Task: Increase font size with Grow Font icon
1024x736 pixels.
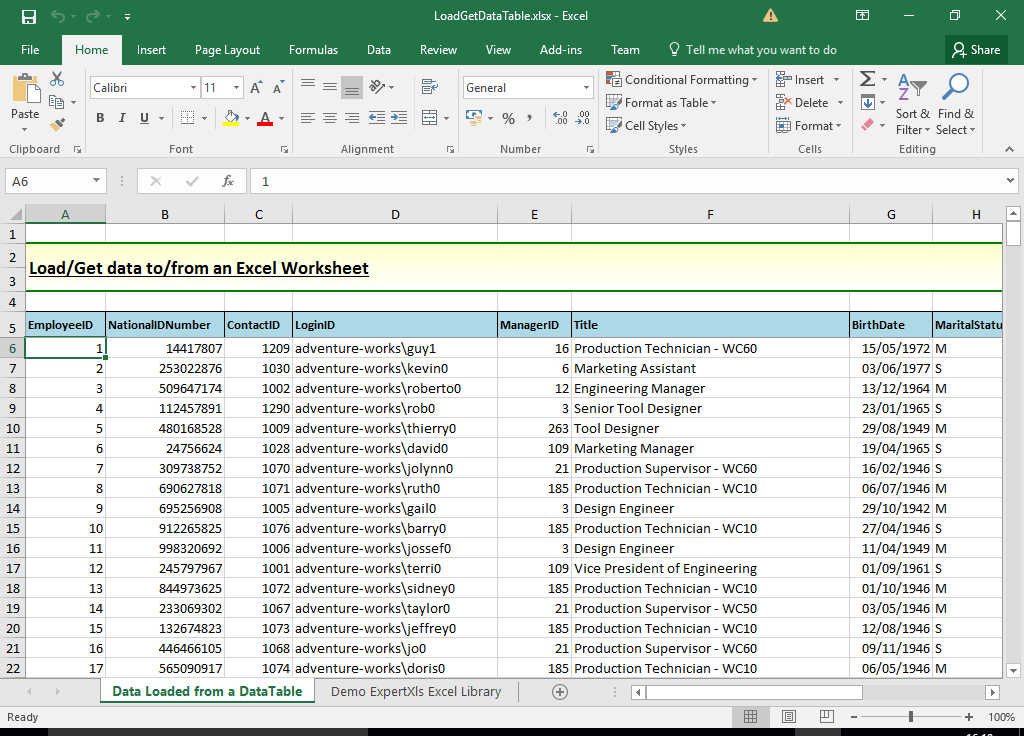Action: [x=255, y=85]
